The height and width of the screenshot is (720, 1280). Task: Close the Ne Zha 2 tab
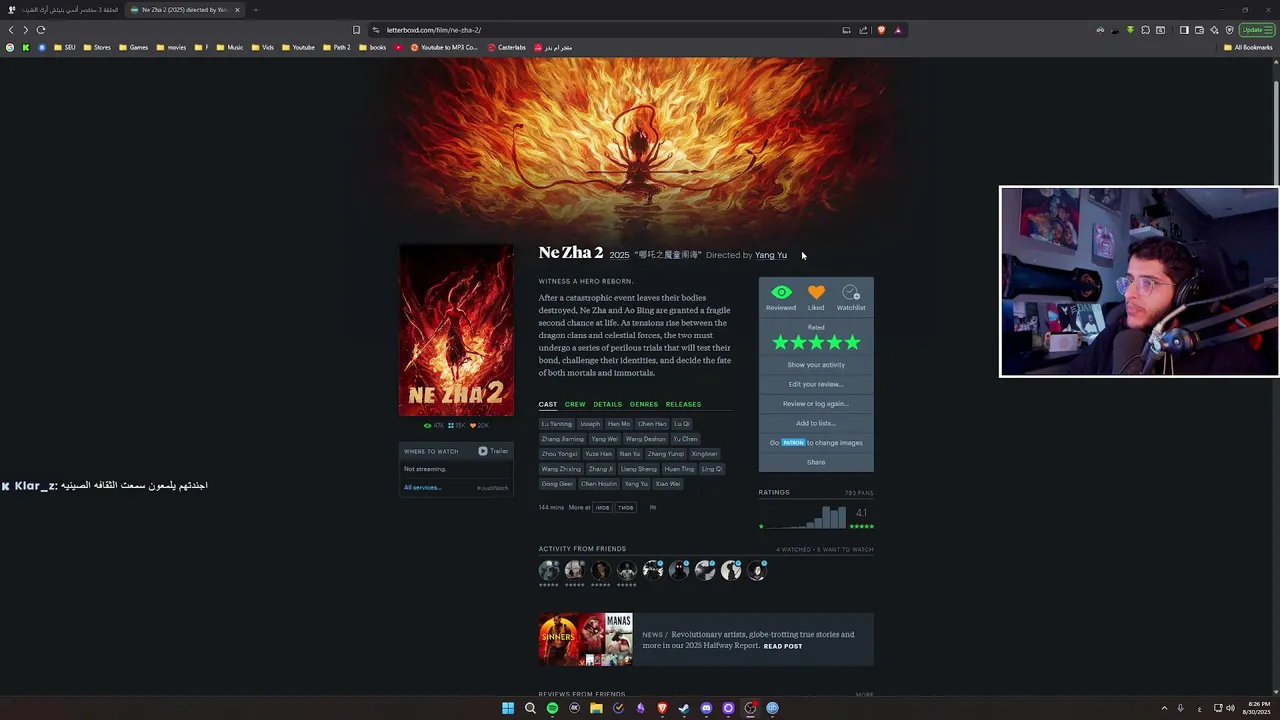[x=237, y=10]
